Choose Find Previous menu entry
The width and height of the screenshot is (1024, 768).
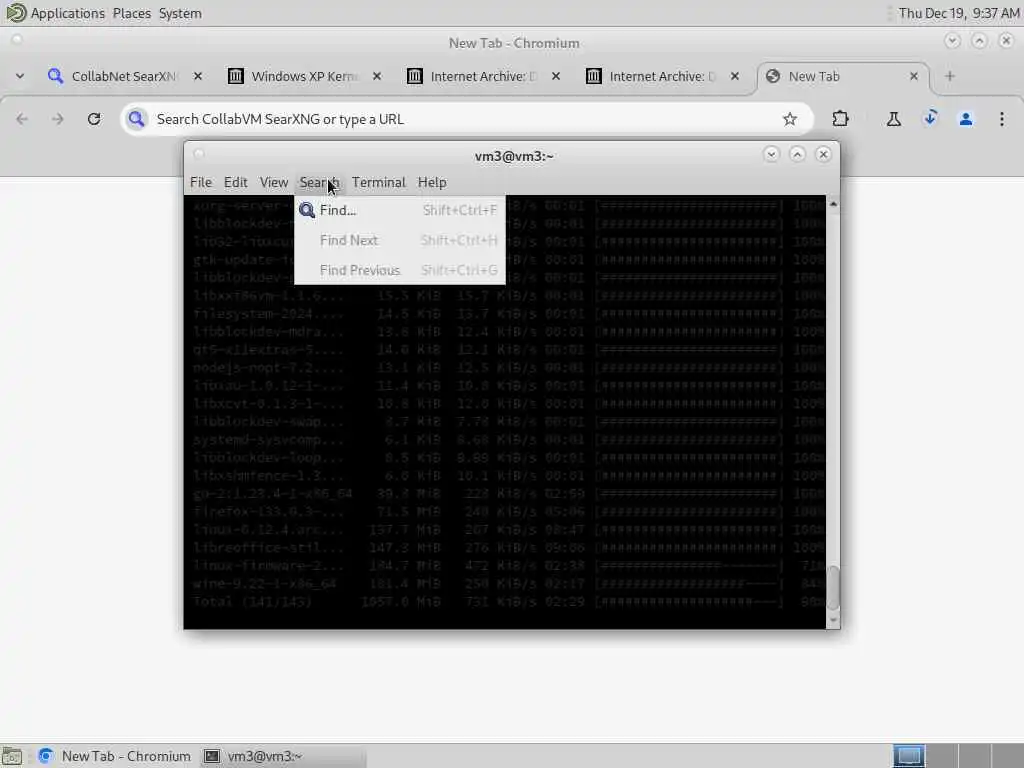[x=400, y=270]
